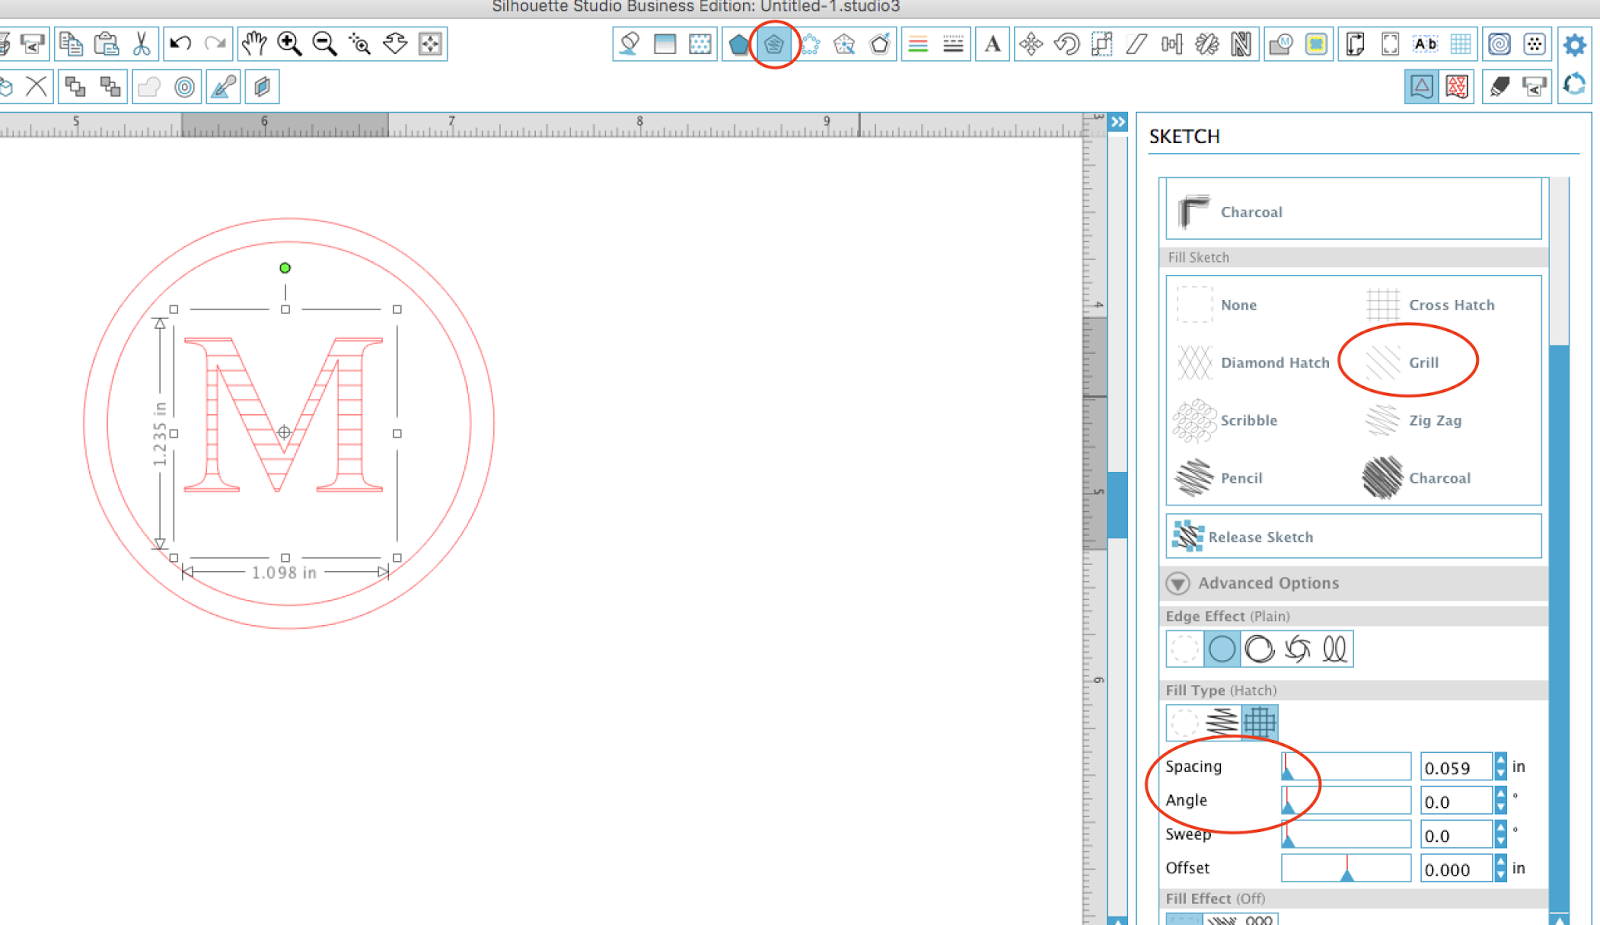
Task: Bring the selection to front
Action: click(75, 87)
